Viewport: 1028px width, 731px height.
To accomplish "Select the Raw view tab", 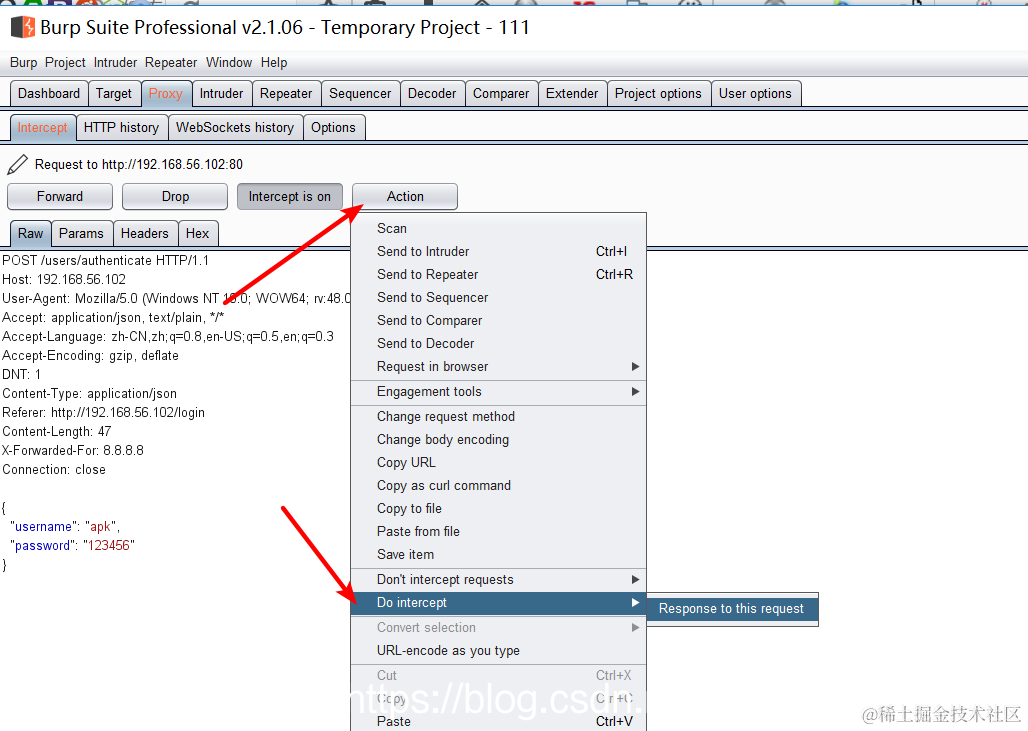I will [30, 233].
